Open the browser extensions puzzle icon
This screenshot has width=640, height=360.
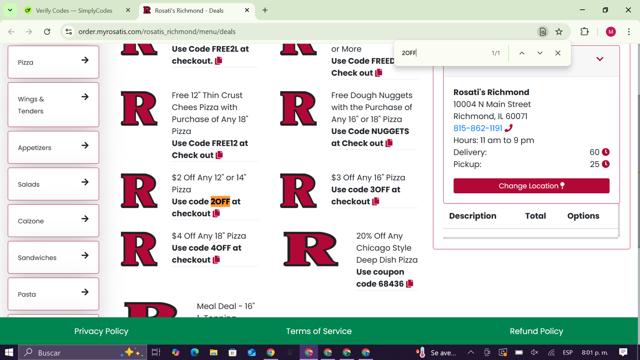[584, 31]
